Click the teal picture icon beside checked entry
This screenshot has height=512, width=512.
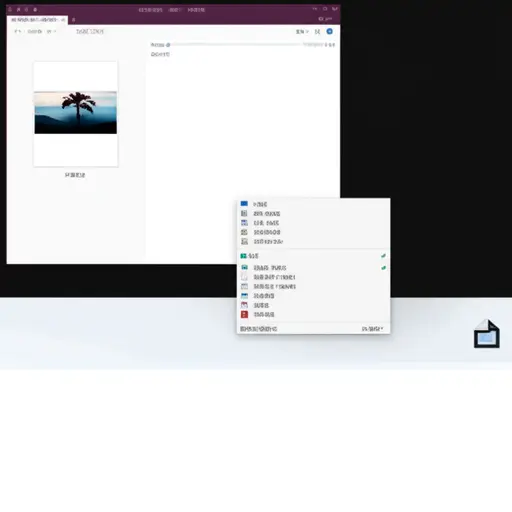pyautogui.click(x=244, y=267)
